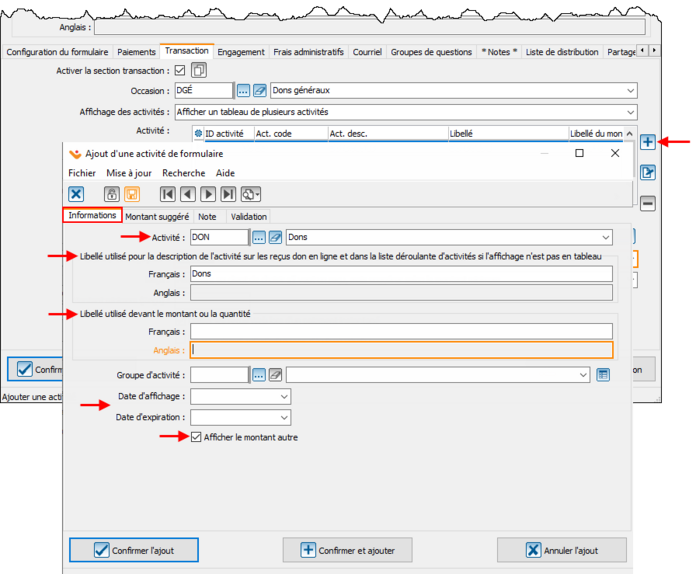Click the blue plus icon to add an activity
The image size is (696, 574).
(x=648, y=142)
